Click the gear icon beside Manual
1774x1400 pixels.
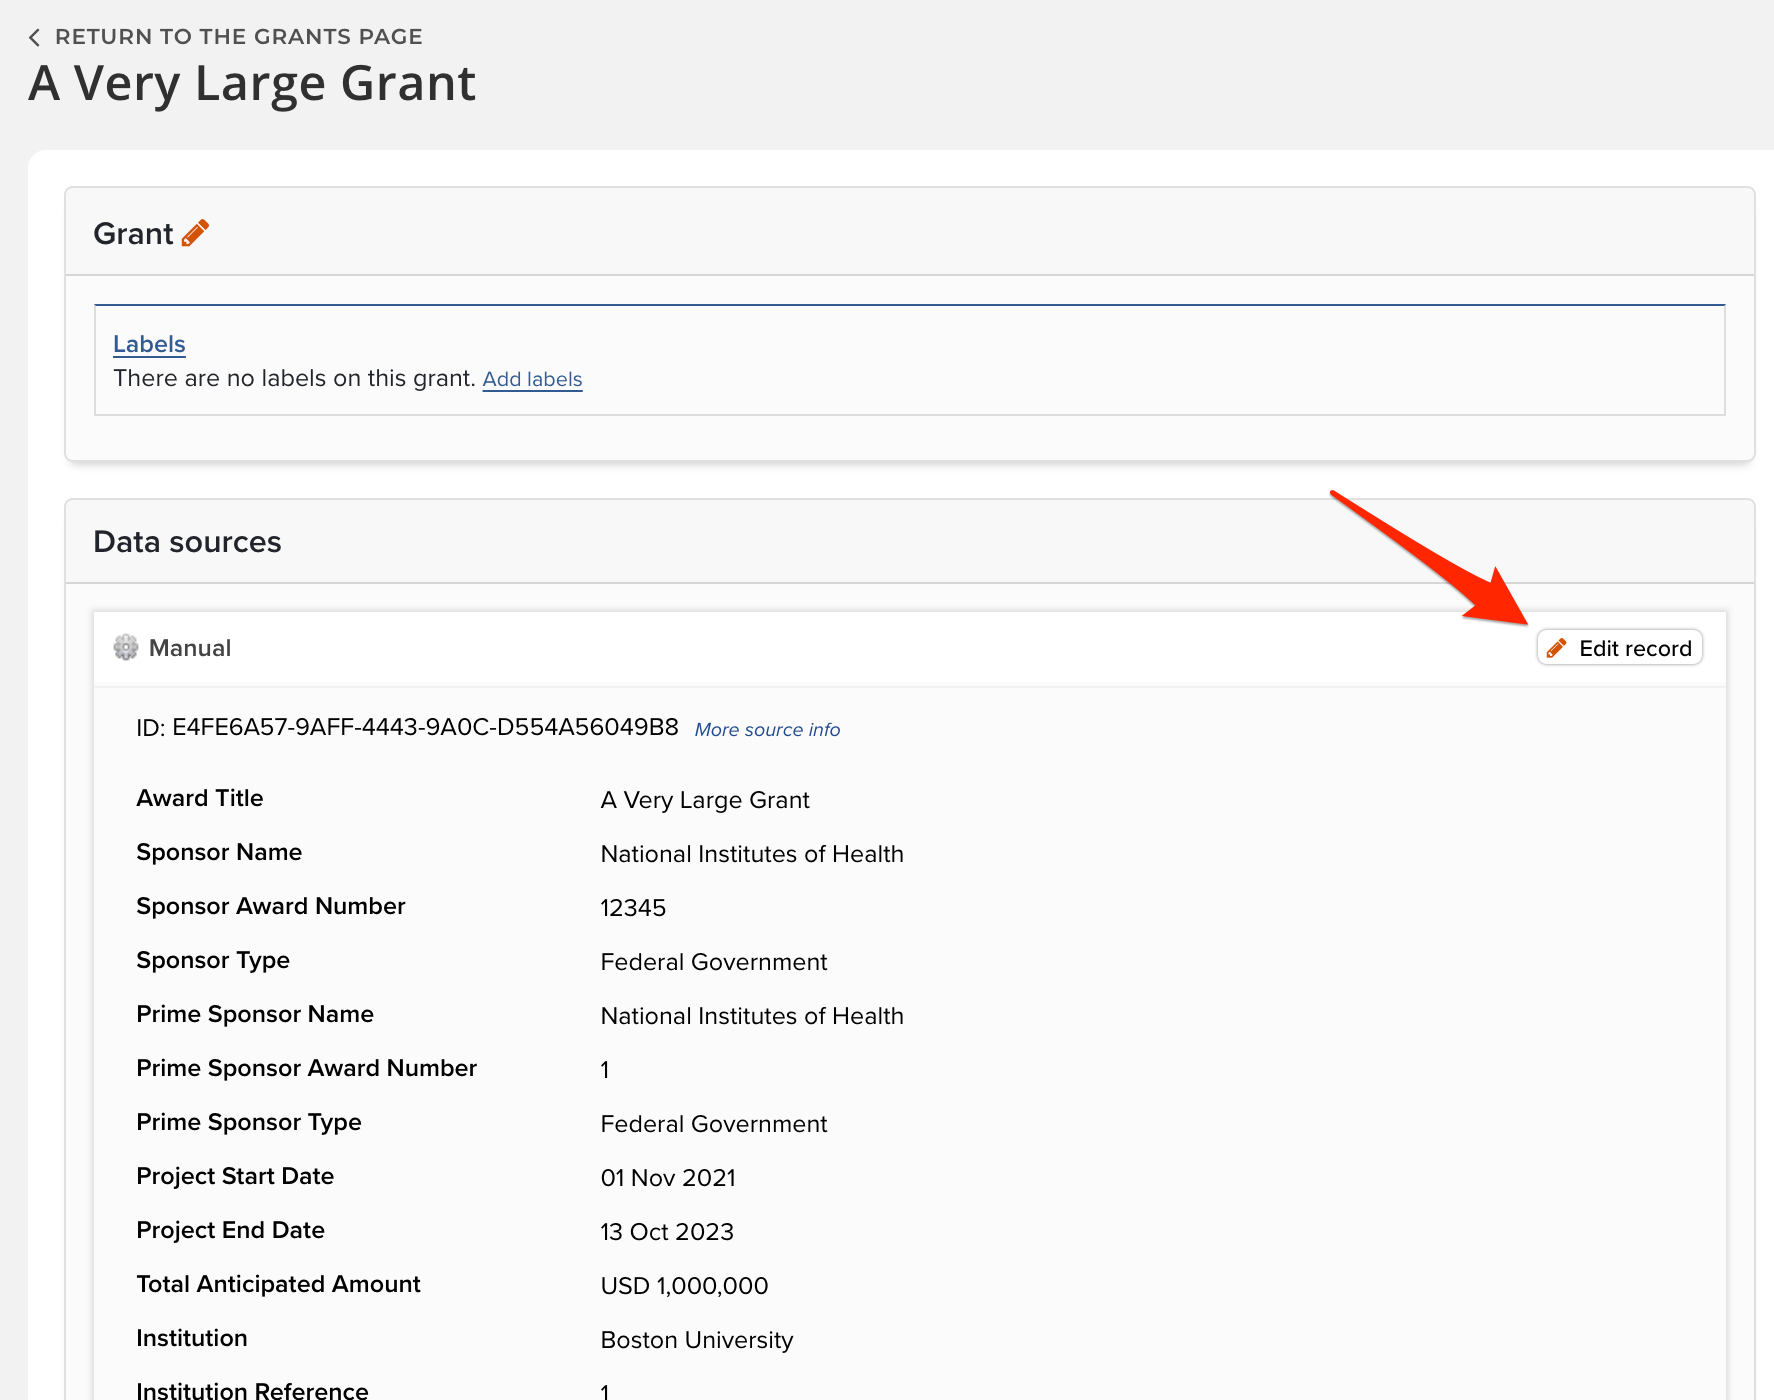coord(126,648)
